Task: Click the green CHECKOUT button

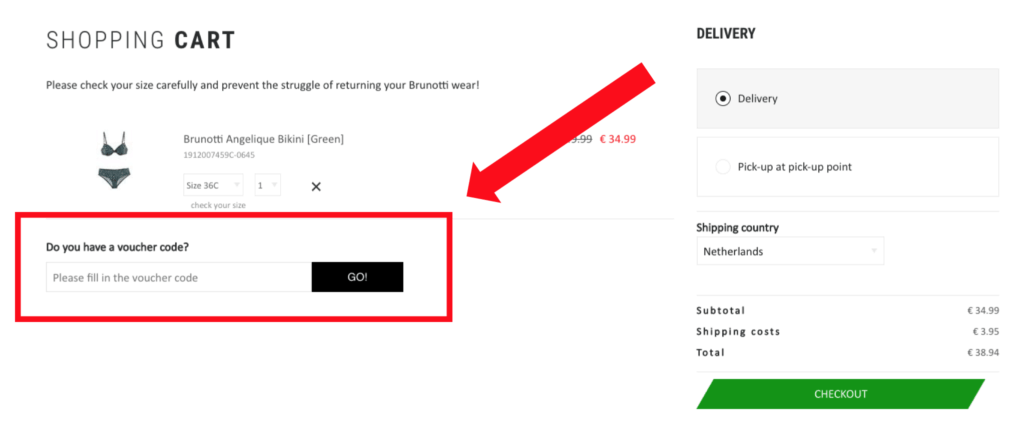Action: pyautogui.click(x=840, y=394)
